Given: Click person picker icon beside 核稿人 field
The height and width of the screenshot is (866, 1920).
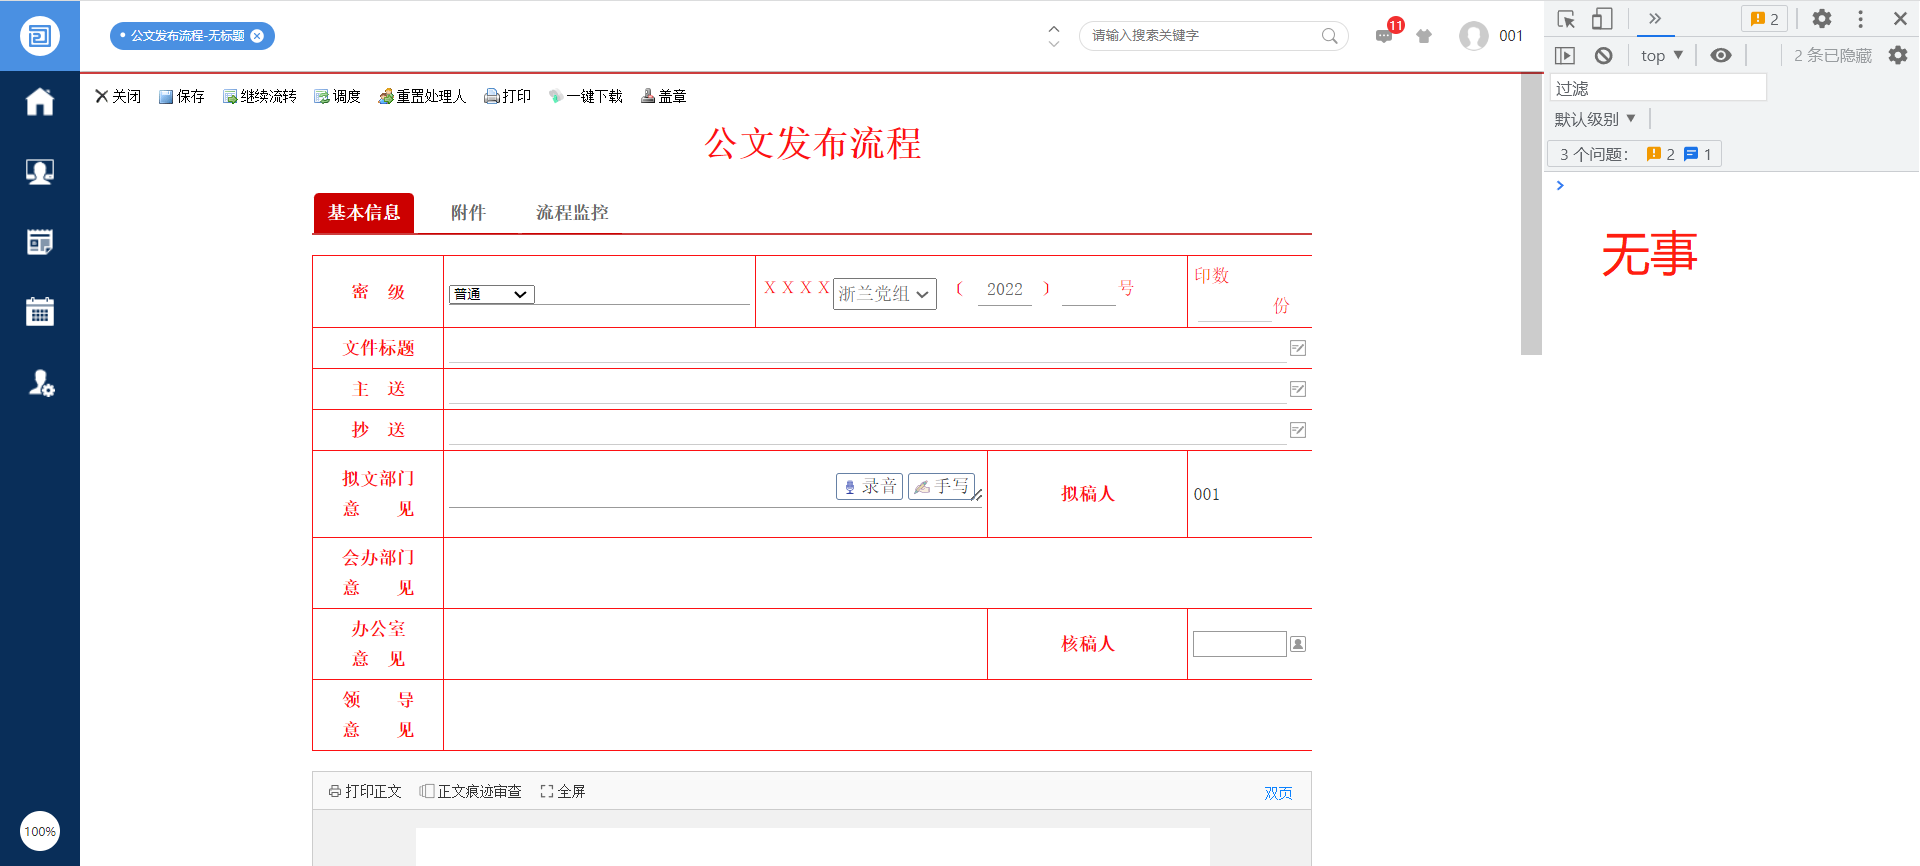Looking at the screenshot, I should click(x=1298, y=644).
